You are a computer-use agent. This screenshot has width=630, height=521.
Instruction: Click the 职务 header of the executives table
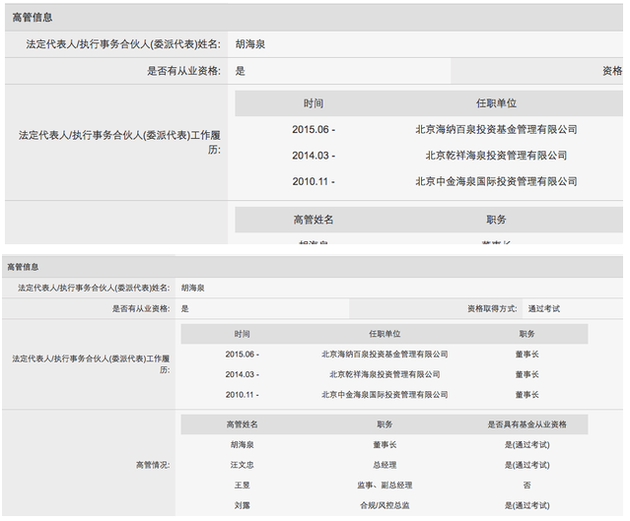point(385,425)
